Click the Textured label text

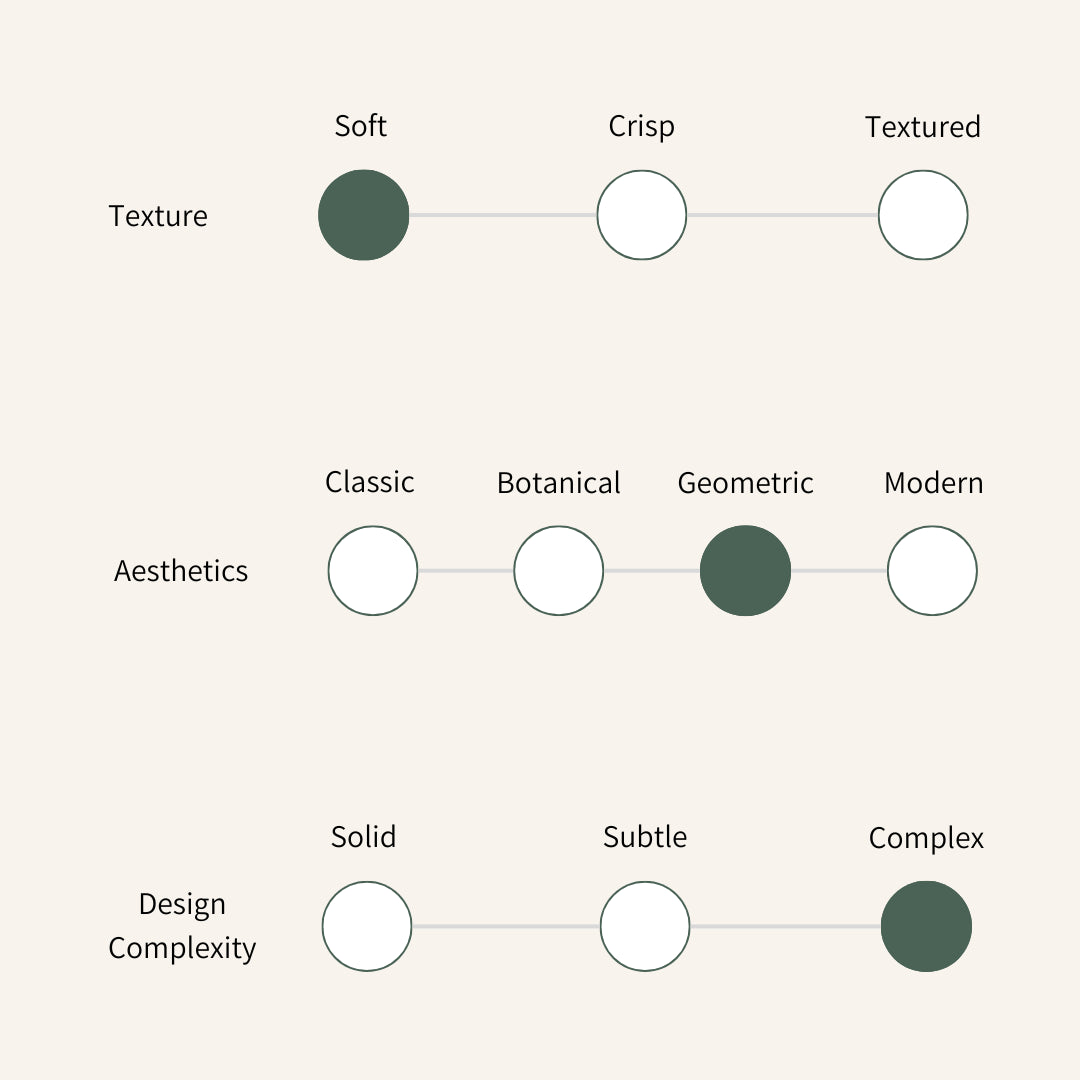tap(923, 127)
